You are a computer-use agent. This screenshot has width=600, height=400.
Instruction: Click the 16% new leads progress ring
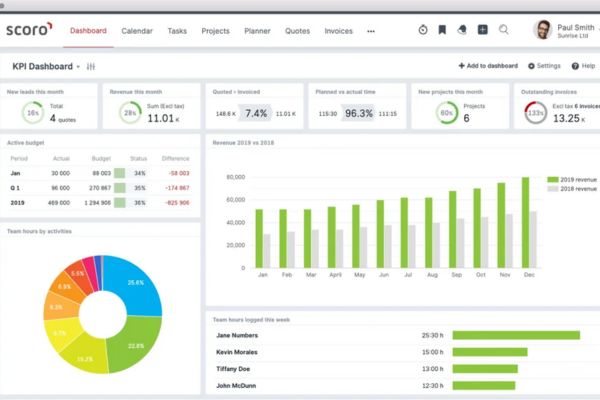(x=33, y=113)
